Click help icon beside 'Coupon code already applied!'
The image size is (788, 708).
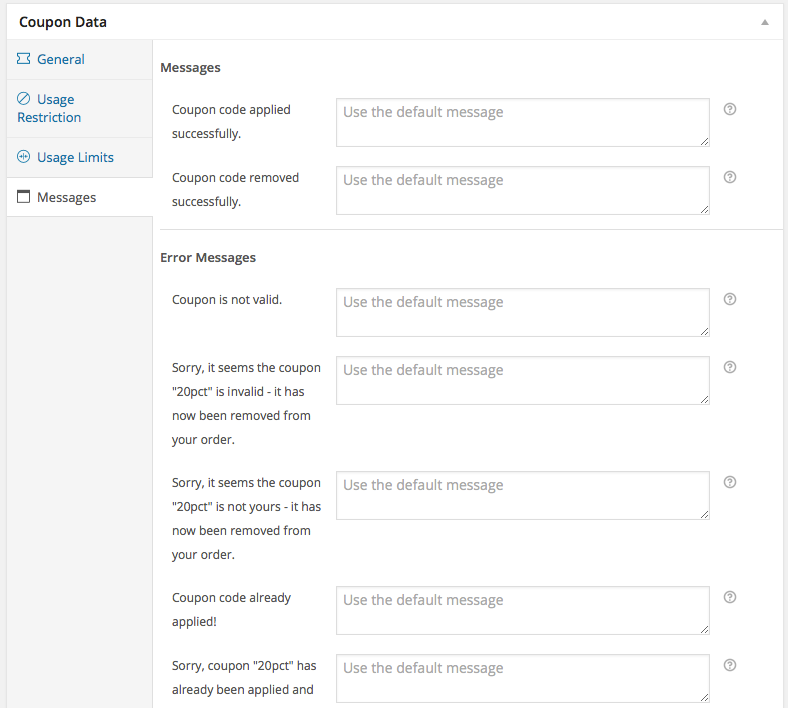[x=730, y=597]
